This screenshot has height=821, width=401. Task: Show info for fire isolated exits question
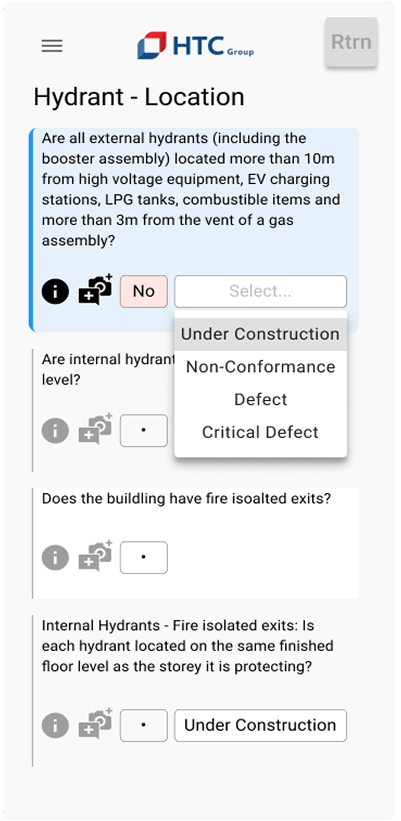coord(55,557)
